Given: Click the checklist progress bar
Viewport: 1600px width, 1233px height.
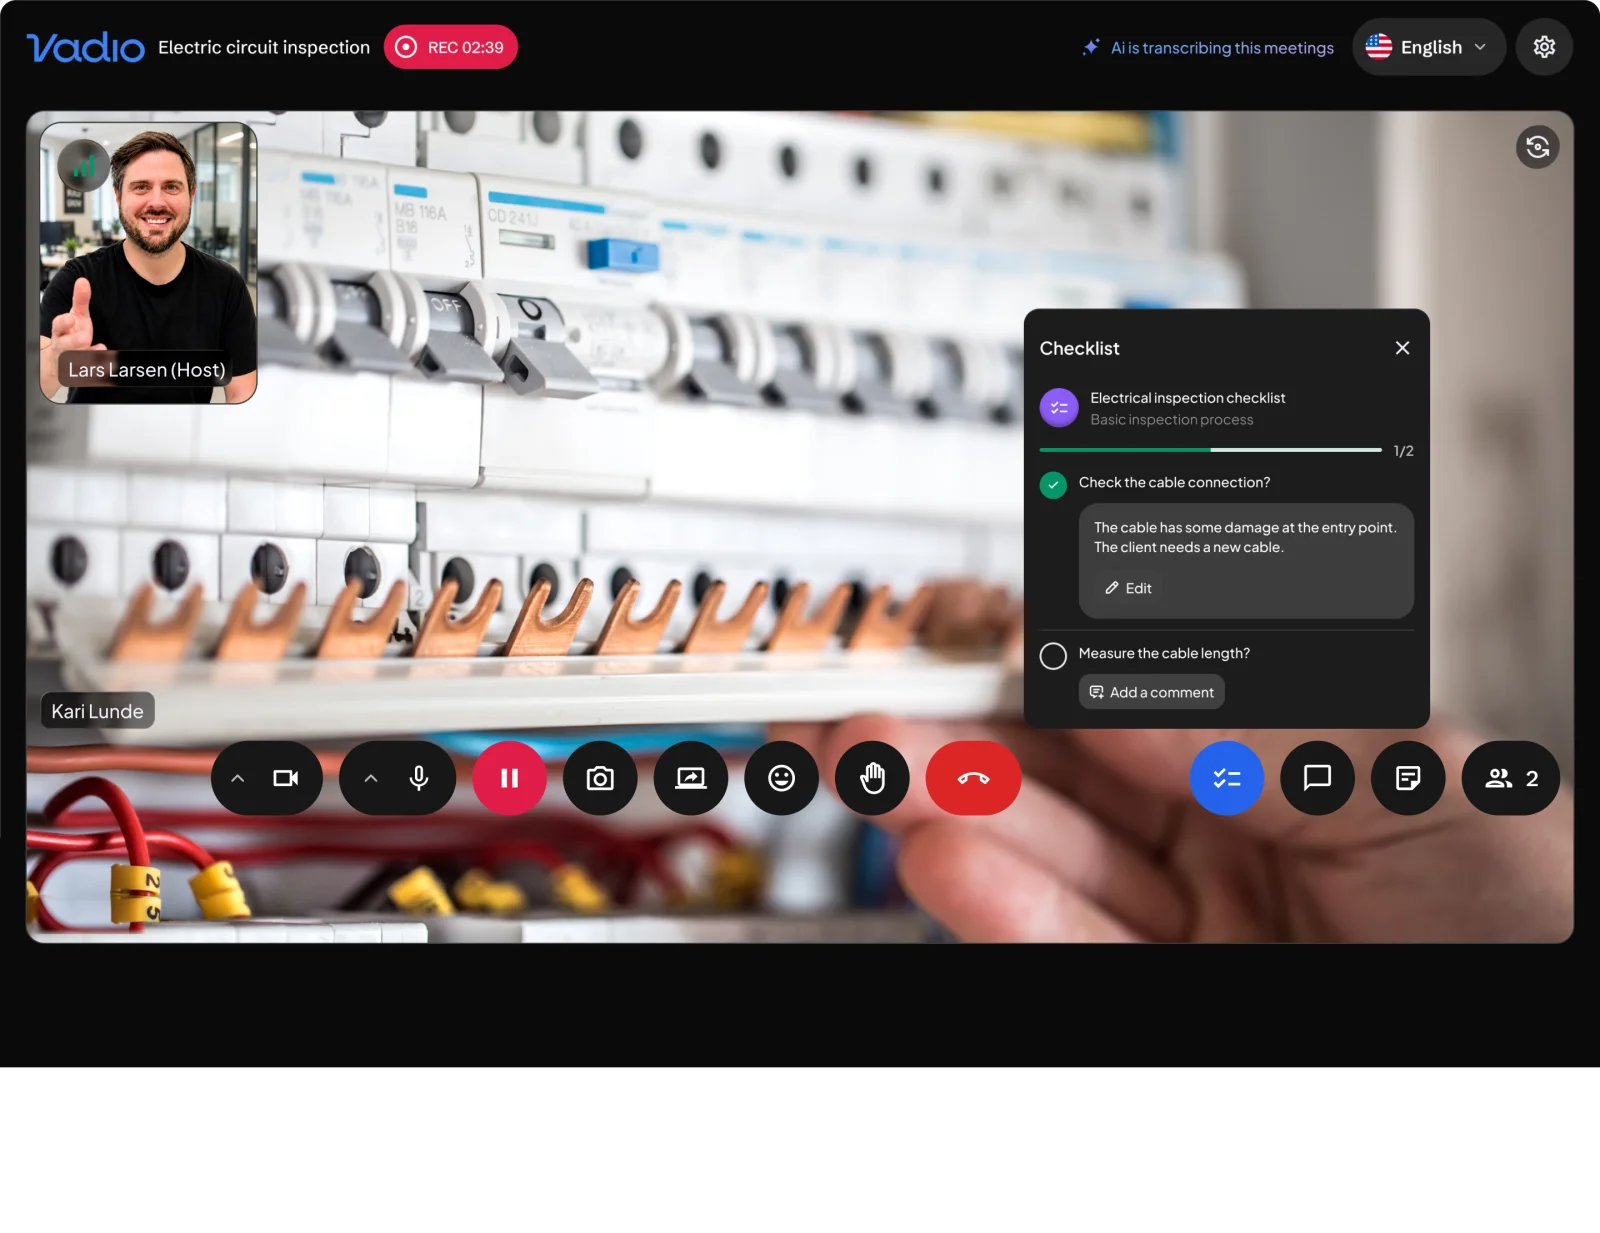Looking at the screenshot, I should coord(1210,450).
